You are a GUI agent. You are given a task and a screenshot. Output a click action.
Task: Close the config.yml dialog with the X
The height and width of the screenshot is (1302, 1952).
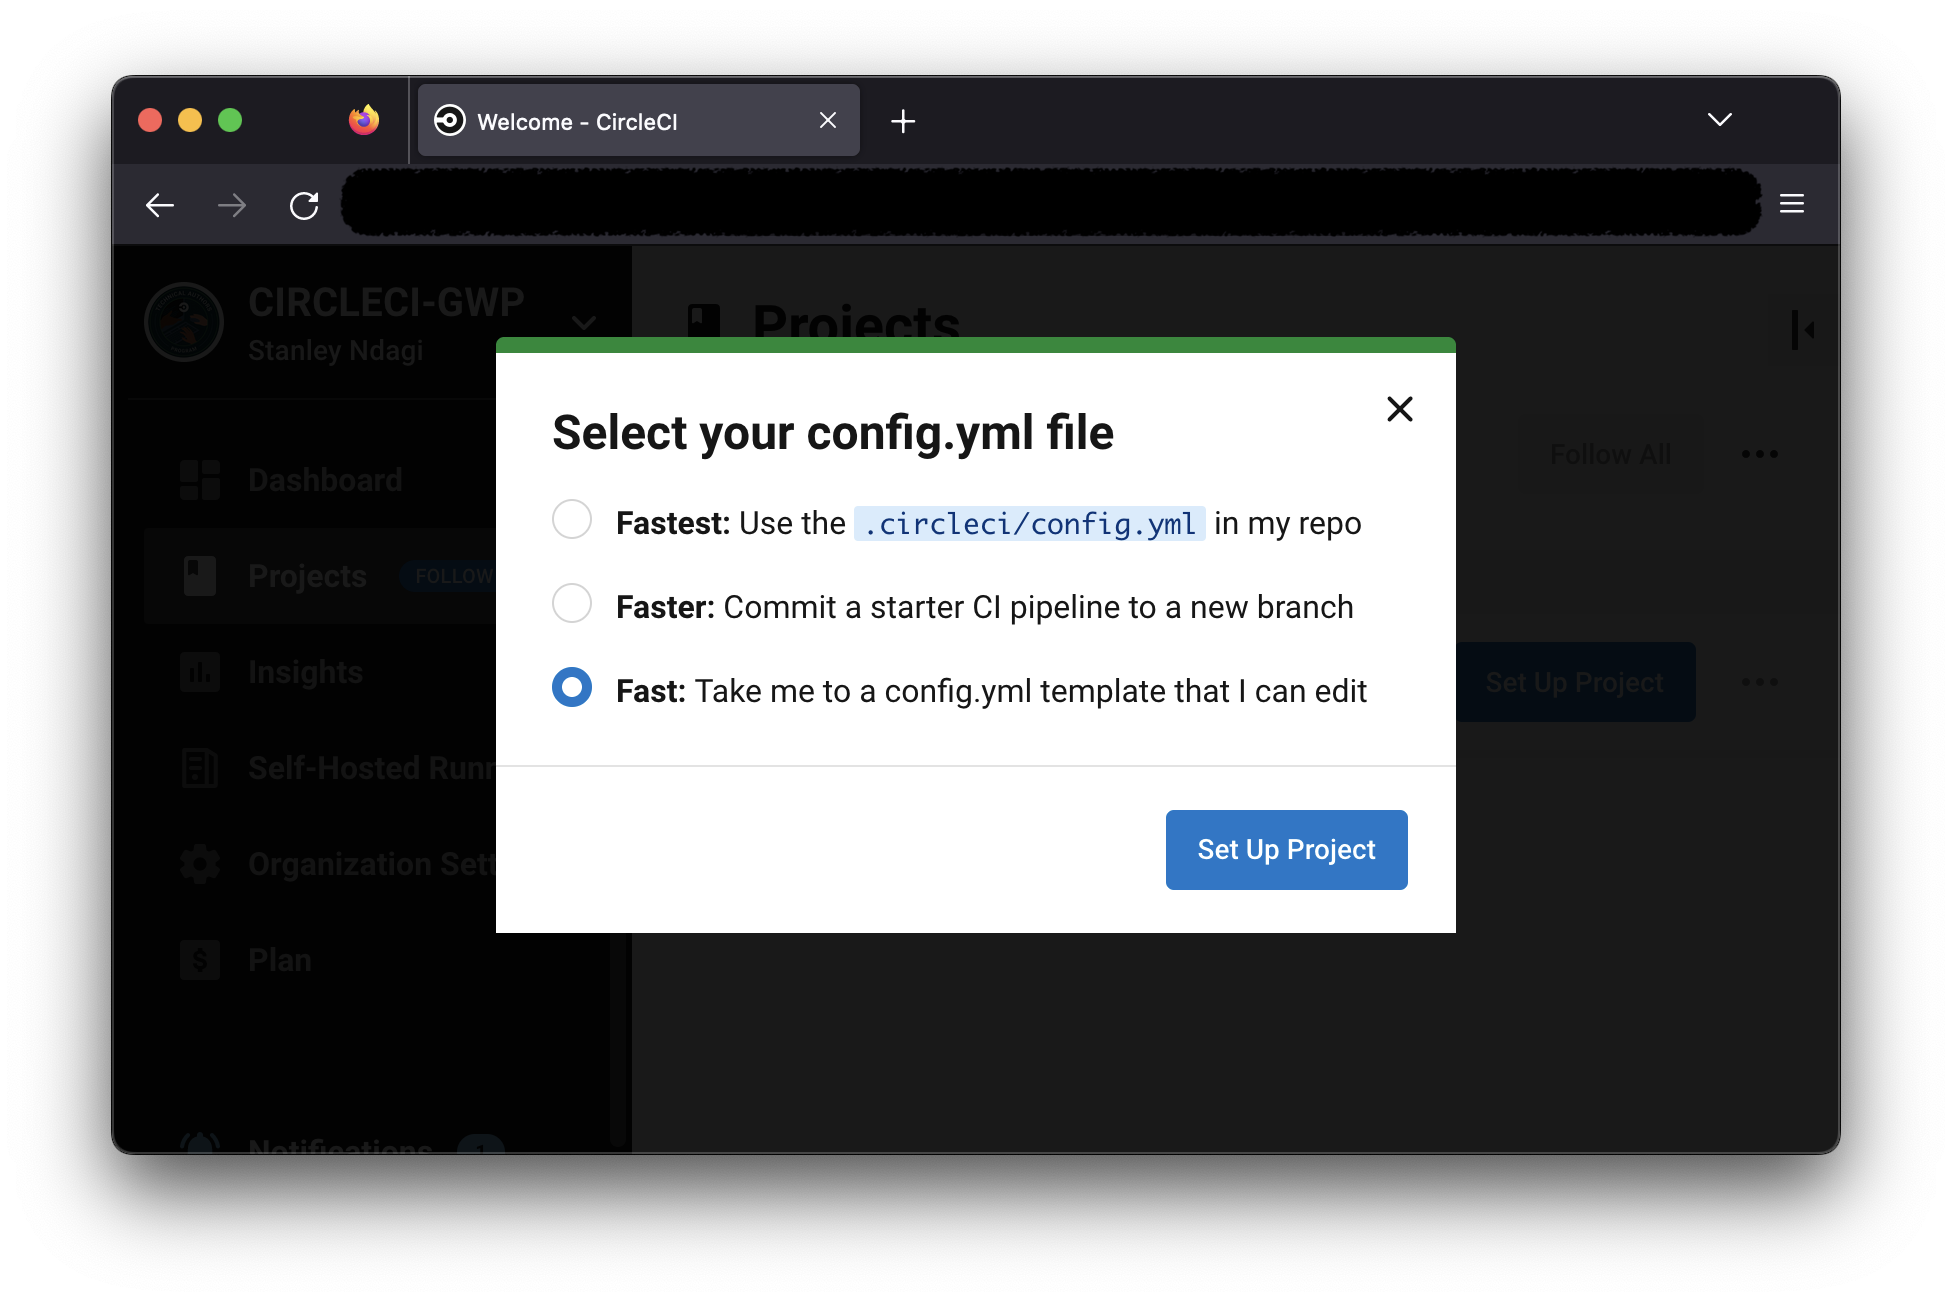pyautogui.click(x=1400, y=409)
